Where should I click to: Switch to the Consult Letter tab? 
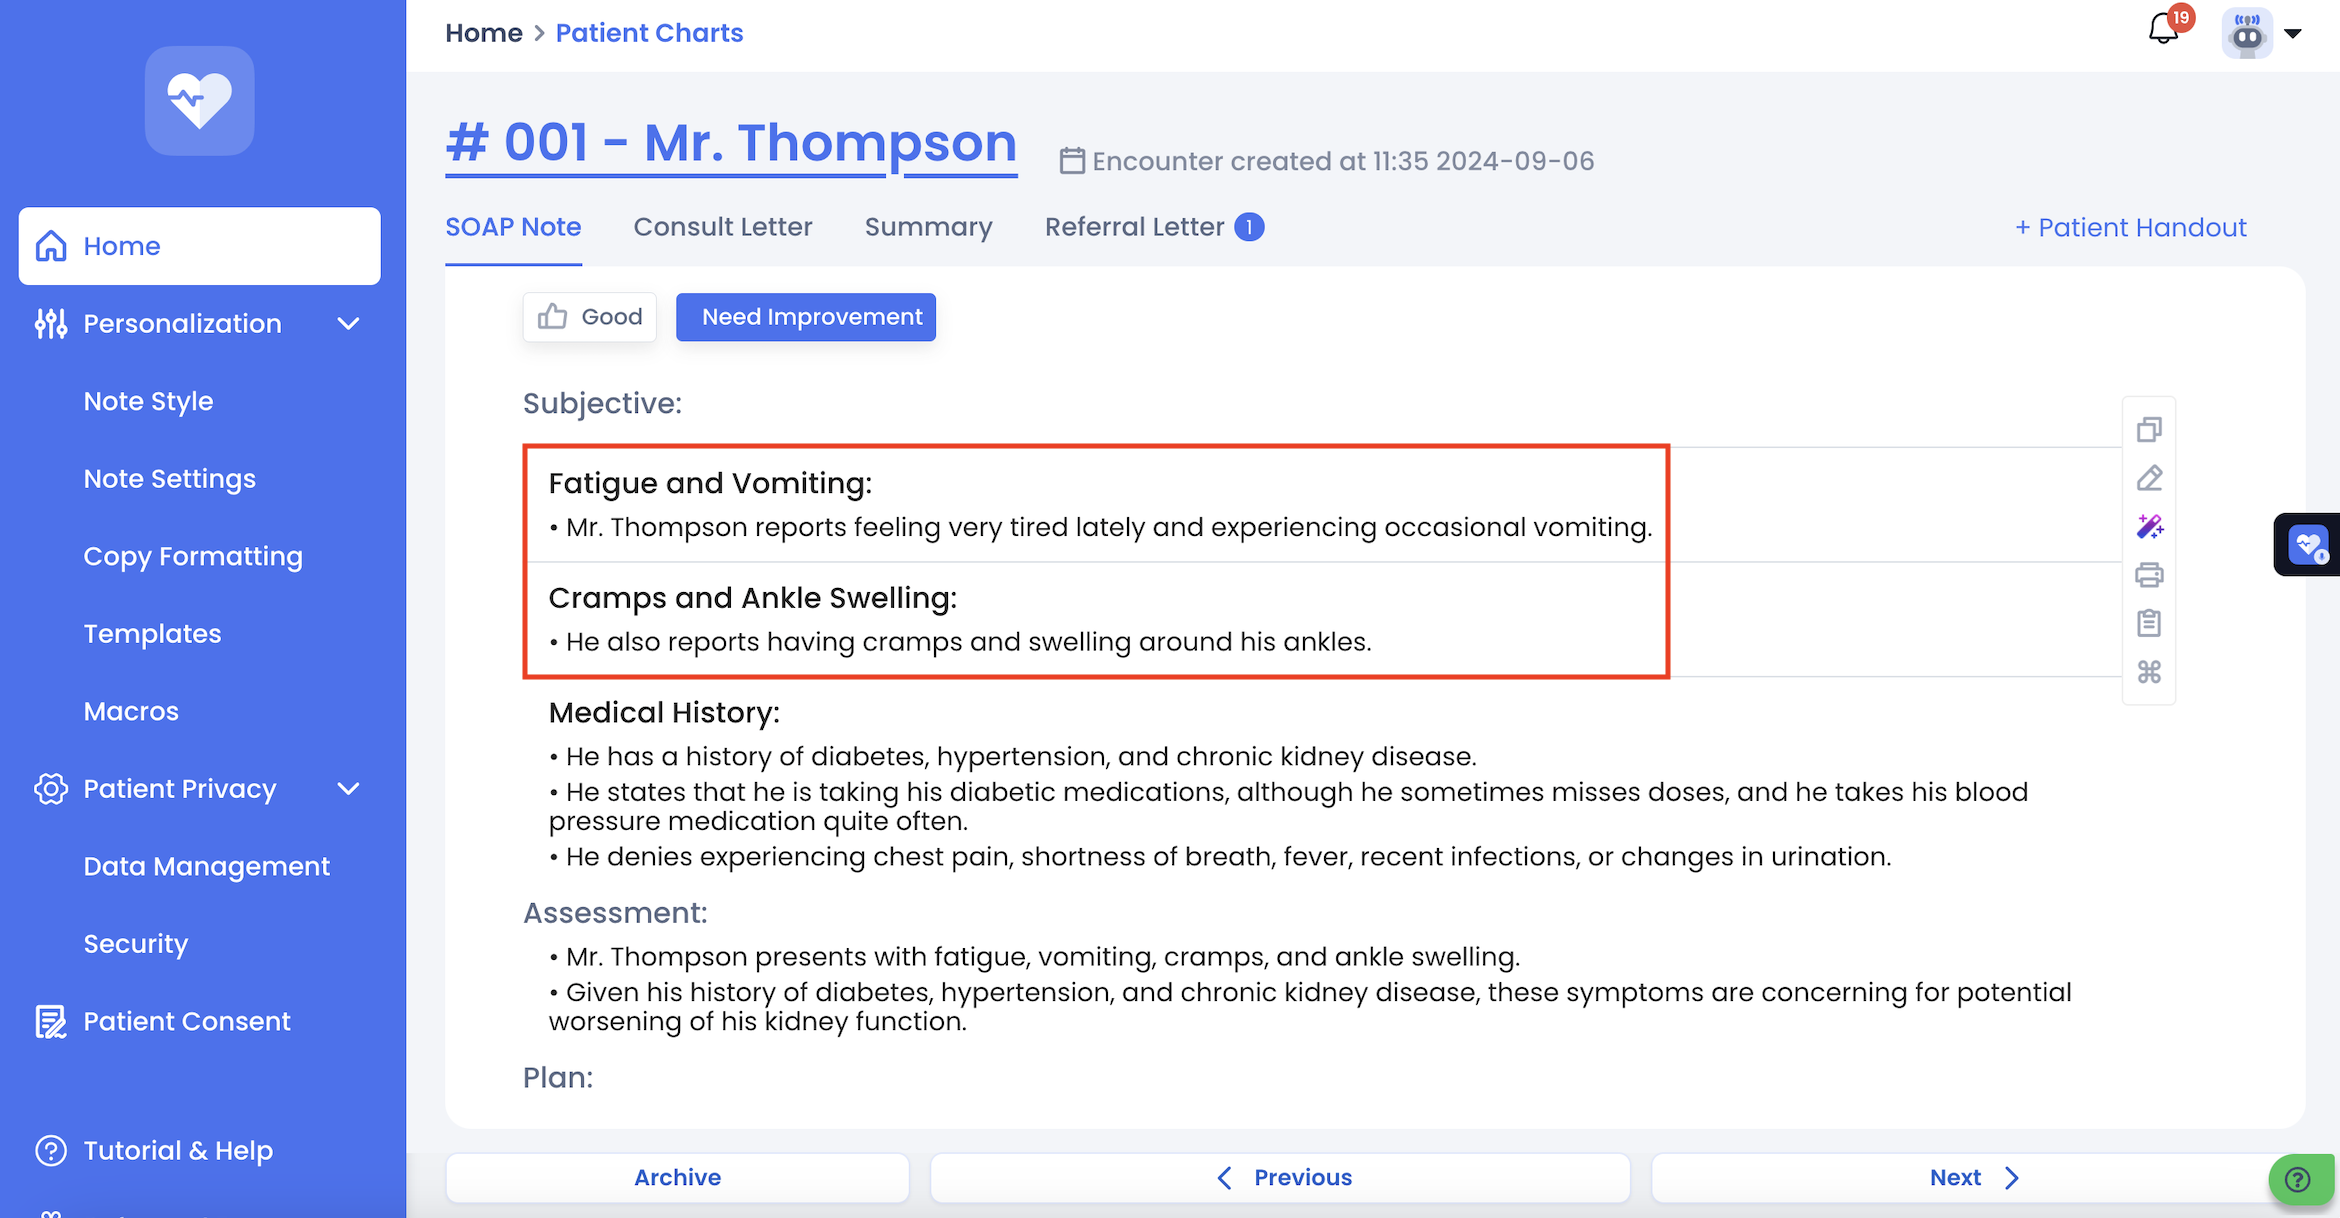coord(722,227)
